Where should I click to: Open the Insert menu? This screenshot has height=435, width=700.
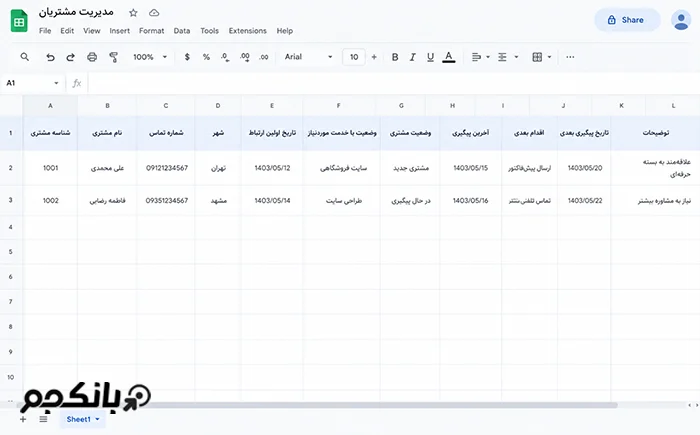coord(120,31)
